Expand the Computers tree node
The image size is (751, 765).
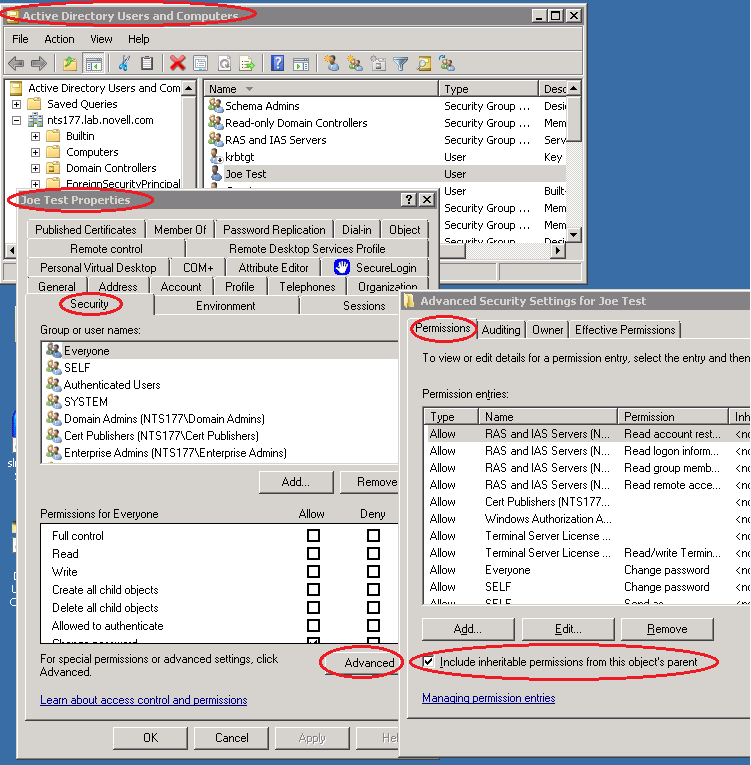coord(35,152)
